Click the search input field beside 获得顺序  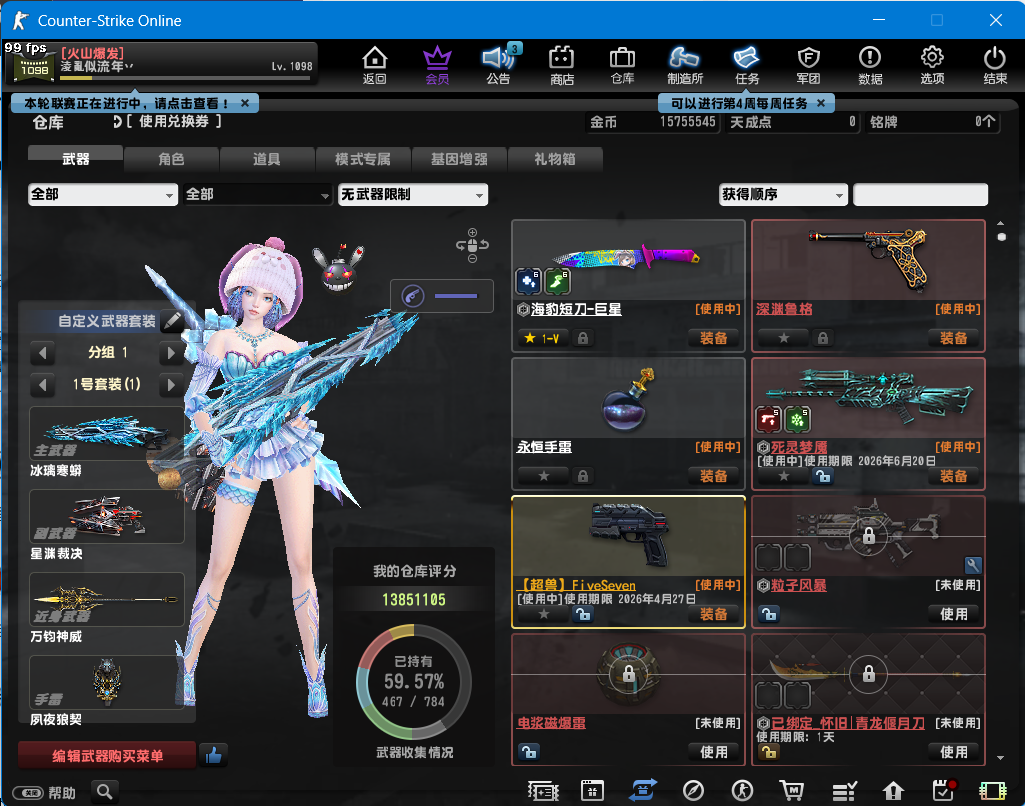[920, 194]
